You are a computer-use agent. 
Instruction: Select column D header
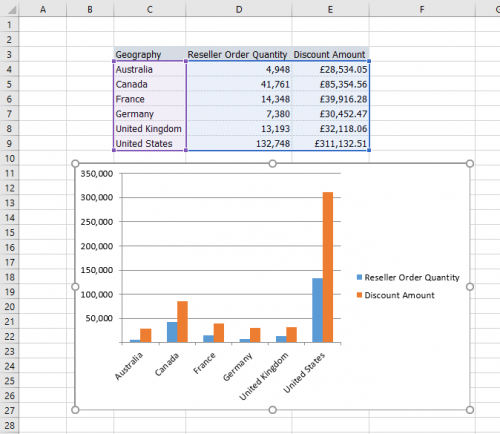(x=239, y=9)
